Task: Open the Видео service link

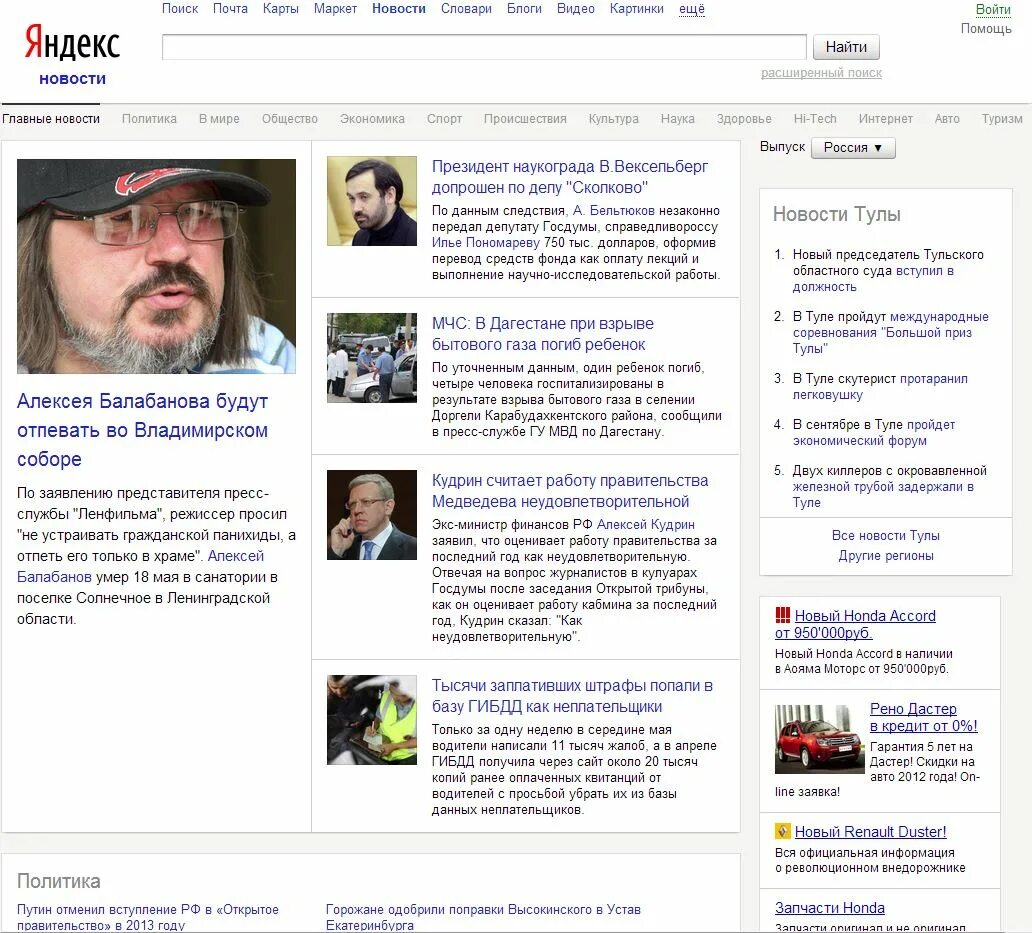Action: 575,9
